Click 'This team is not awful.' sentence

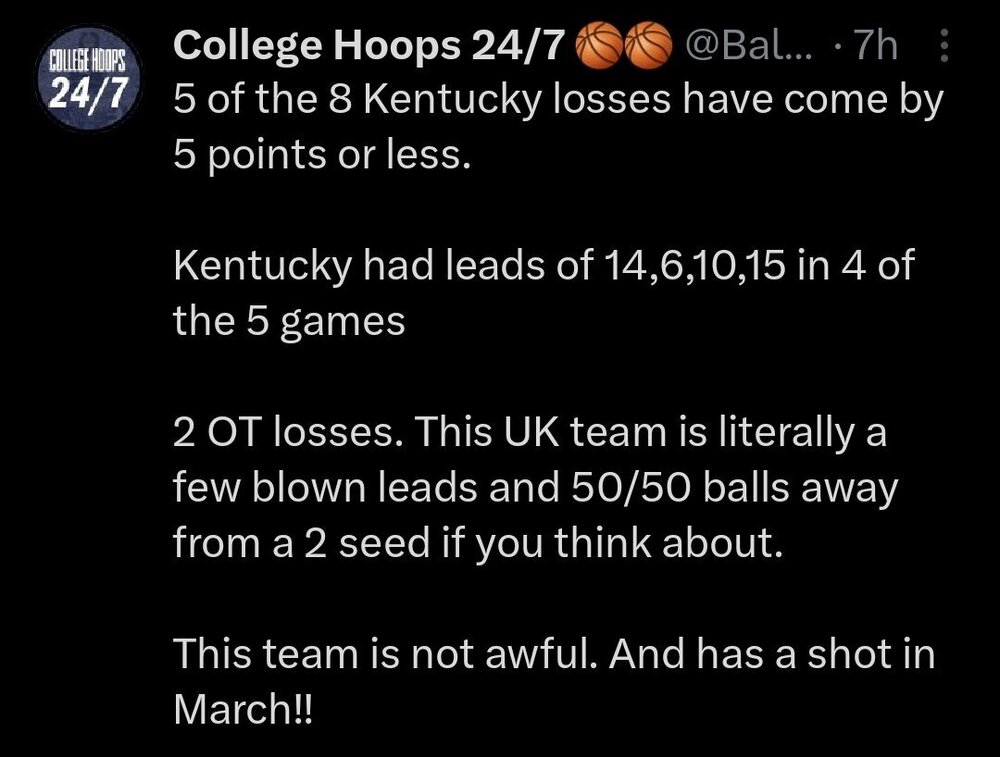(386, 654)
